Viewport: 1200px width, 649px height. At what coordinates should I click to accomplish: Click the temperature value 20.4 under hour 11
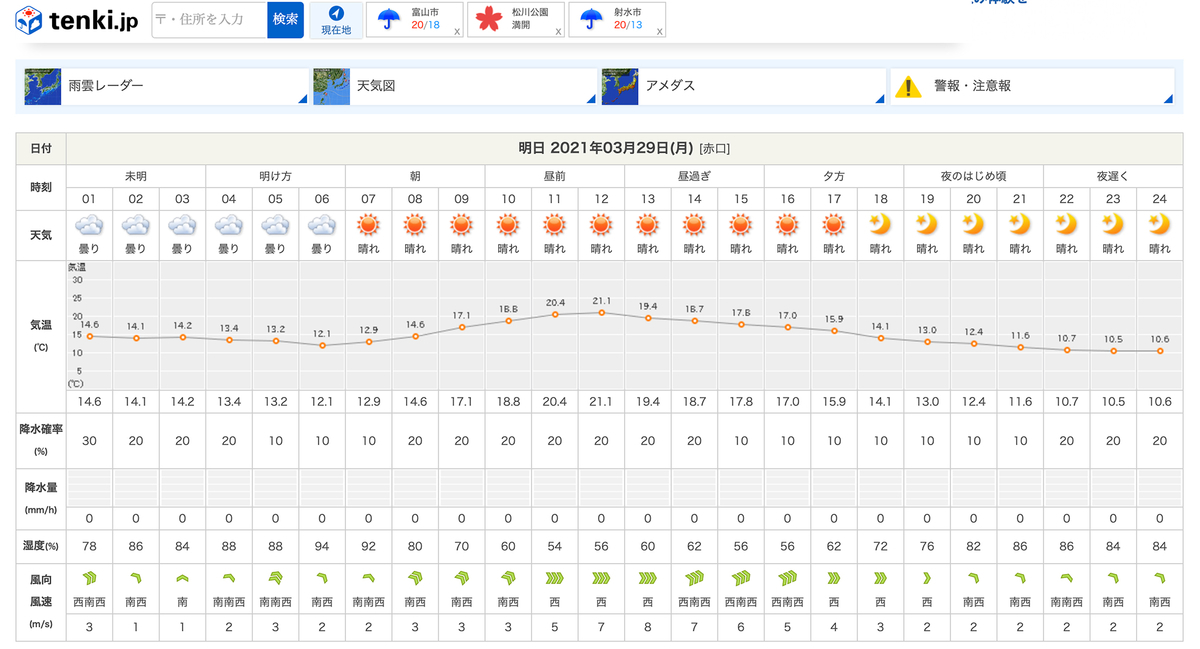tap(555, 402)
